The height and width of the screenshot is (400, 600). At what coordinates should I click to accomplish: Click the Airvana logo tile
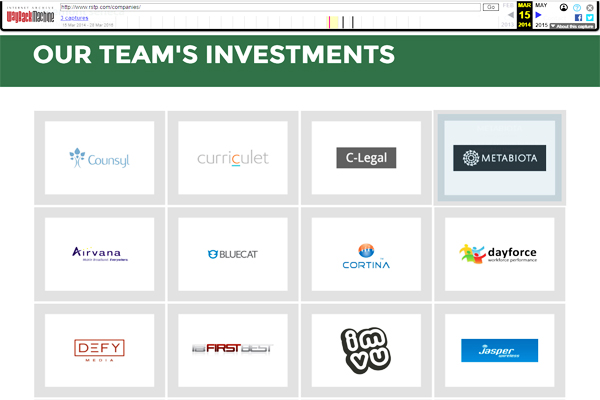pos(99,254)
